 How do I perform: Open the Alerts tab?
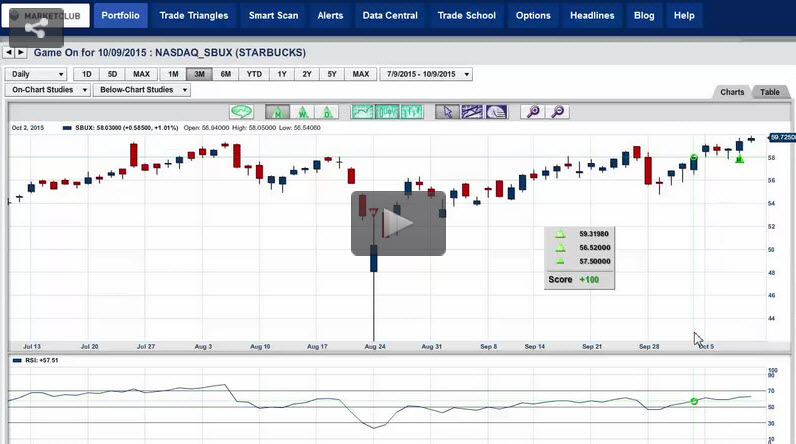pyautogui.click(x=330, y=15)
